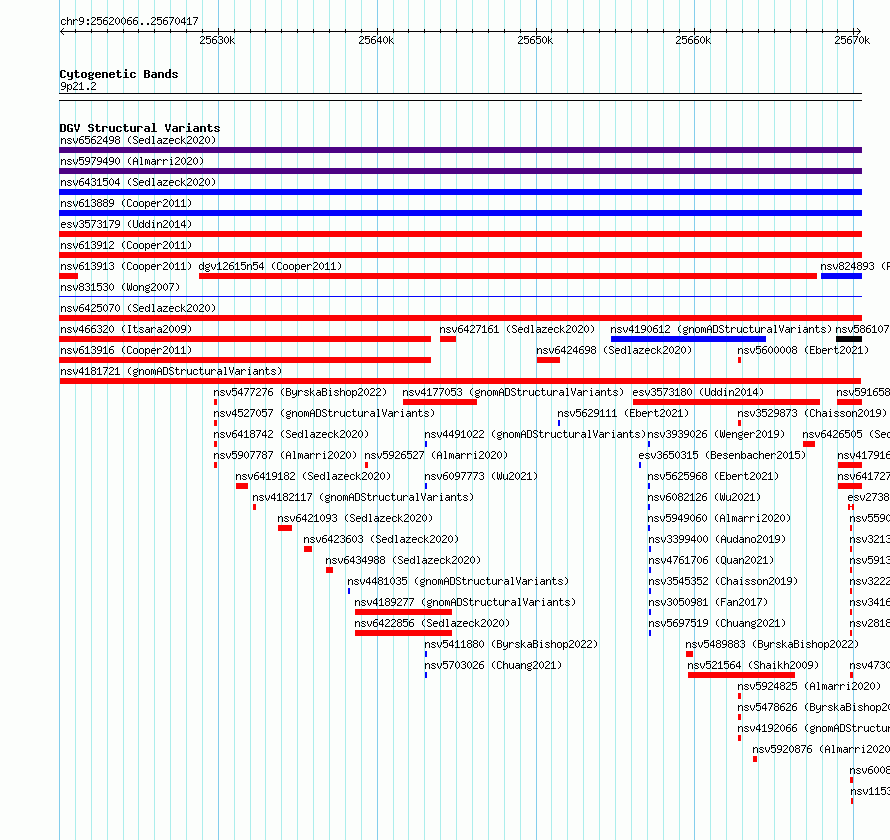The image size is (890, 840).
Task: Click the red bar under nsv466320
Action: click(x=245, y=339)
